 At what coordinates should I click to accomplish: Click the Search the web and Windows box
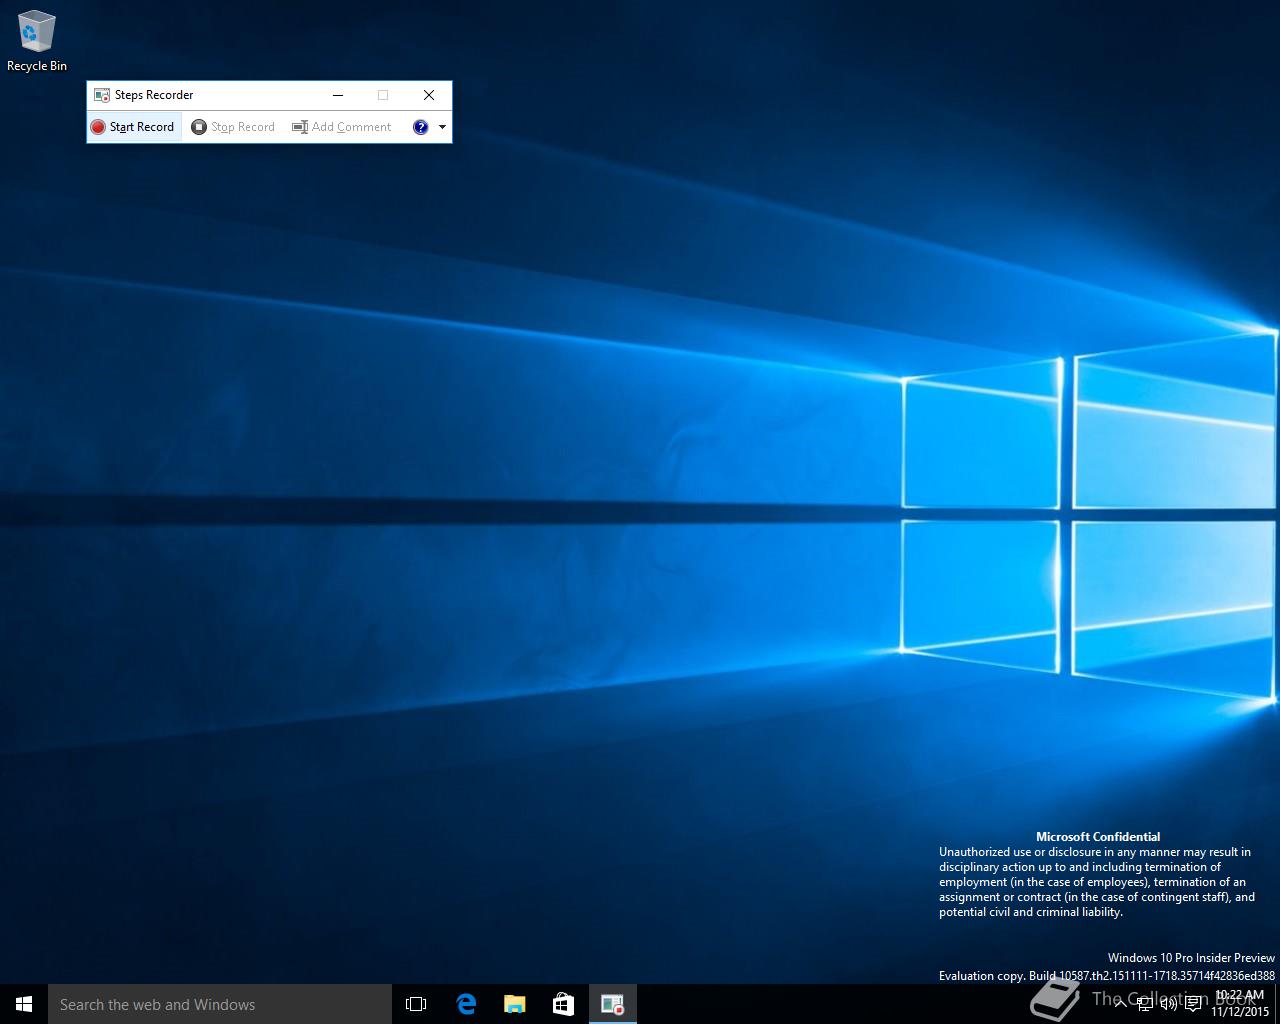point(220,1004)
